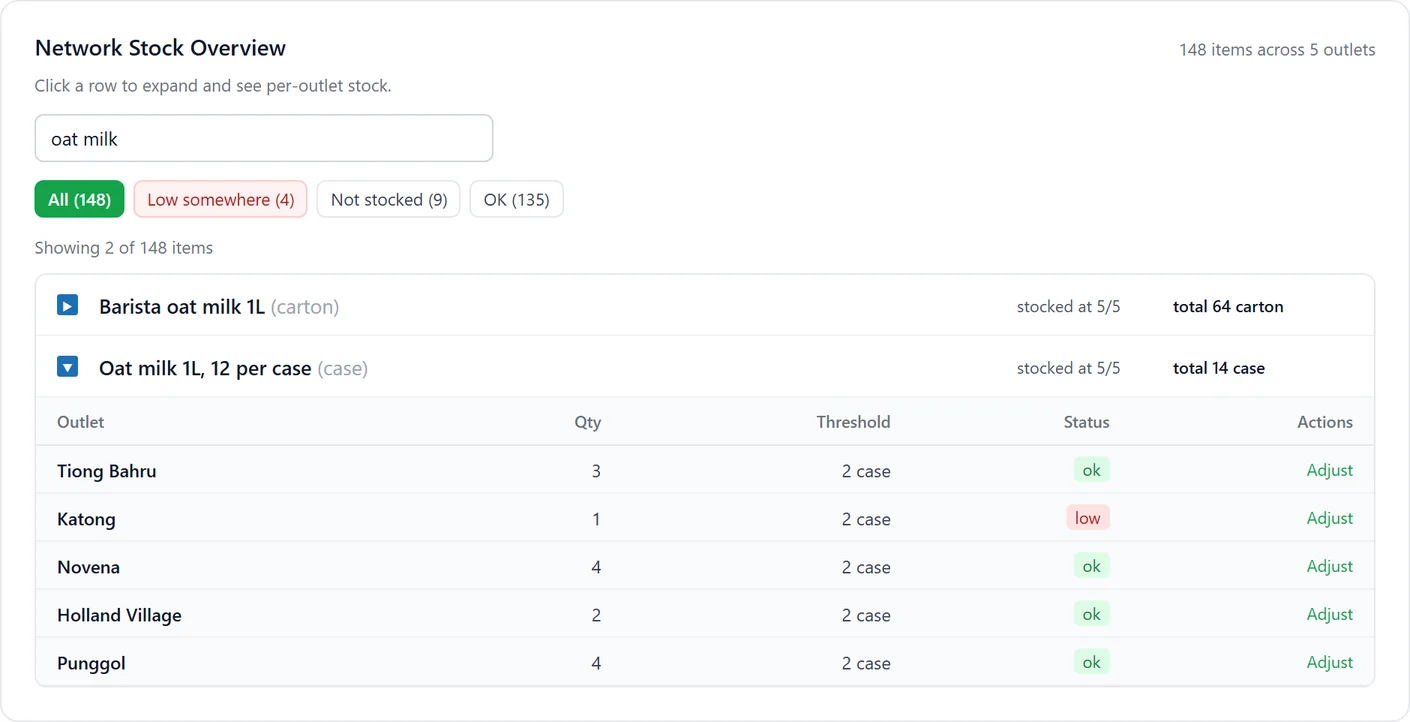Filter by Low somewhere (4)

pyautogui.click(x=220, y=199)
